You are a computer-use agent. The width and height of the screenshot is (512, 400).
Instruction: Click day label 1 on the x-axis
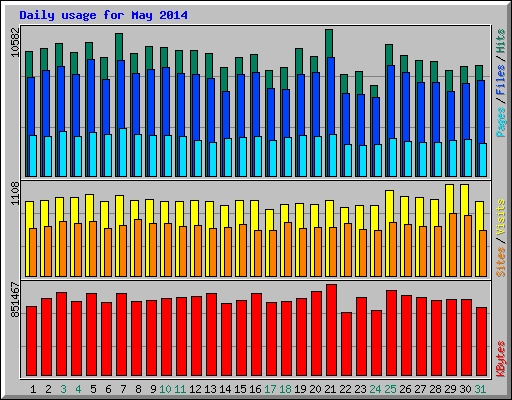[33, 389]
